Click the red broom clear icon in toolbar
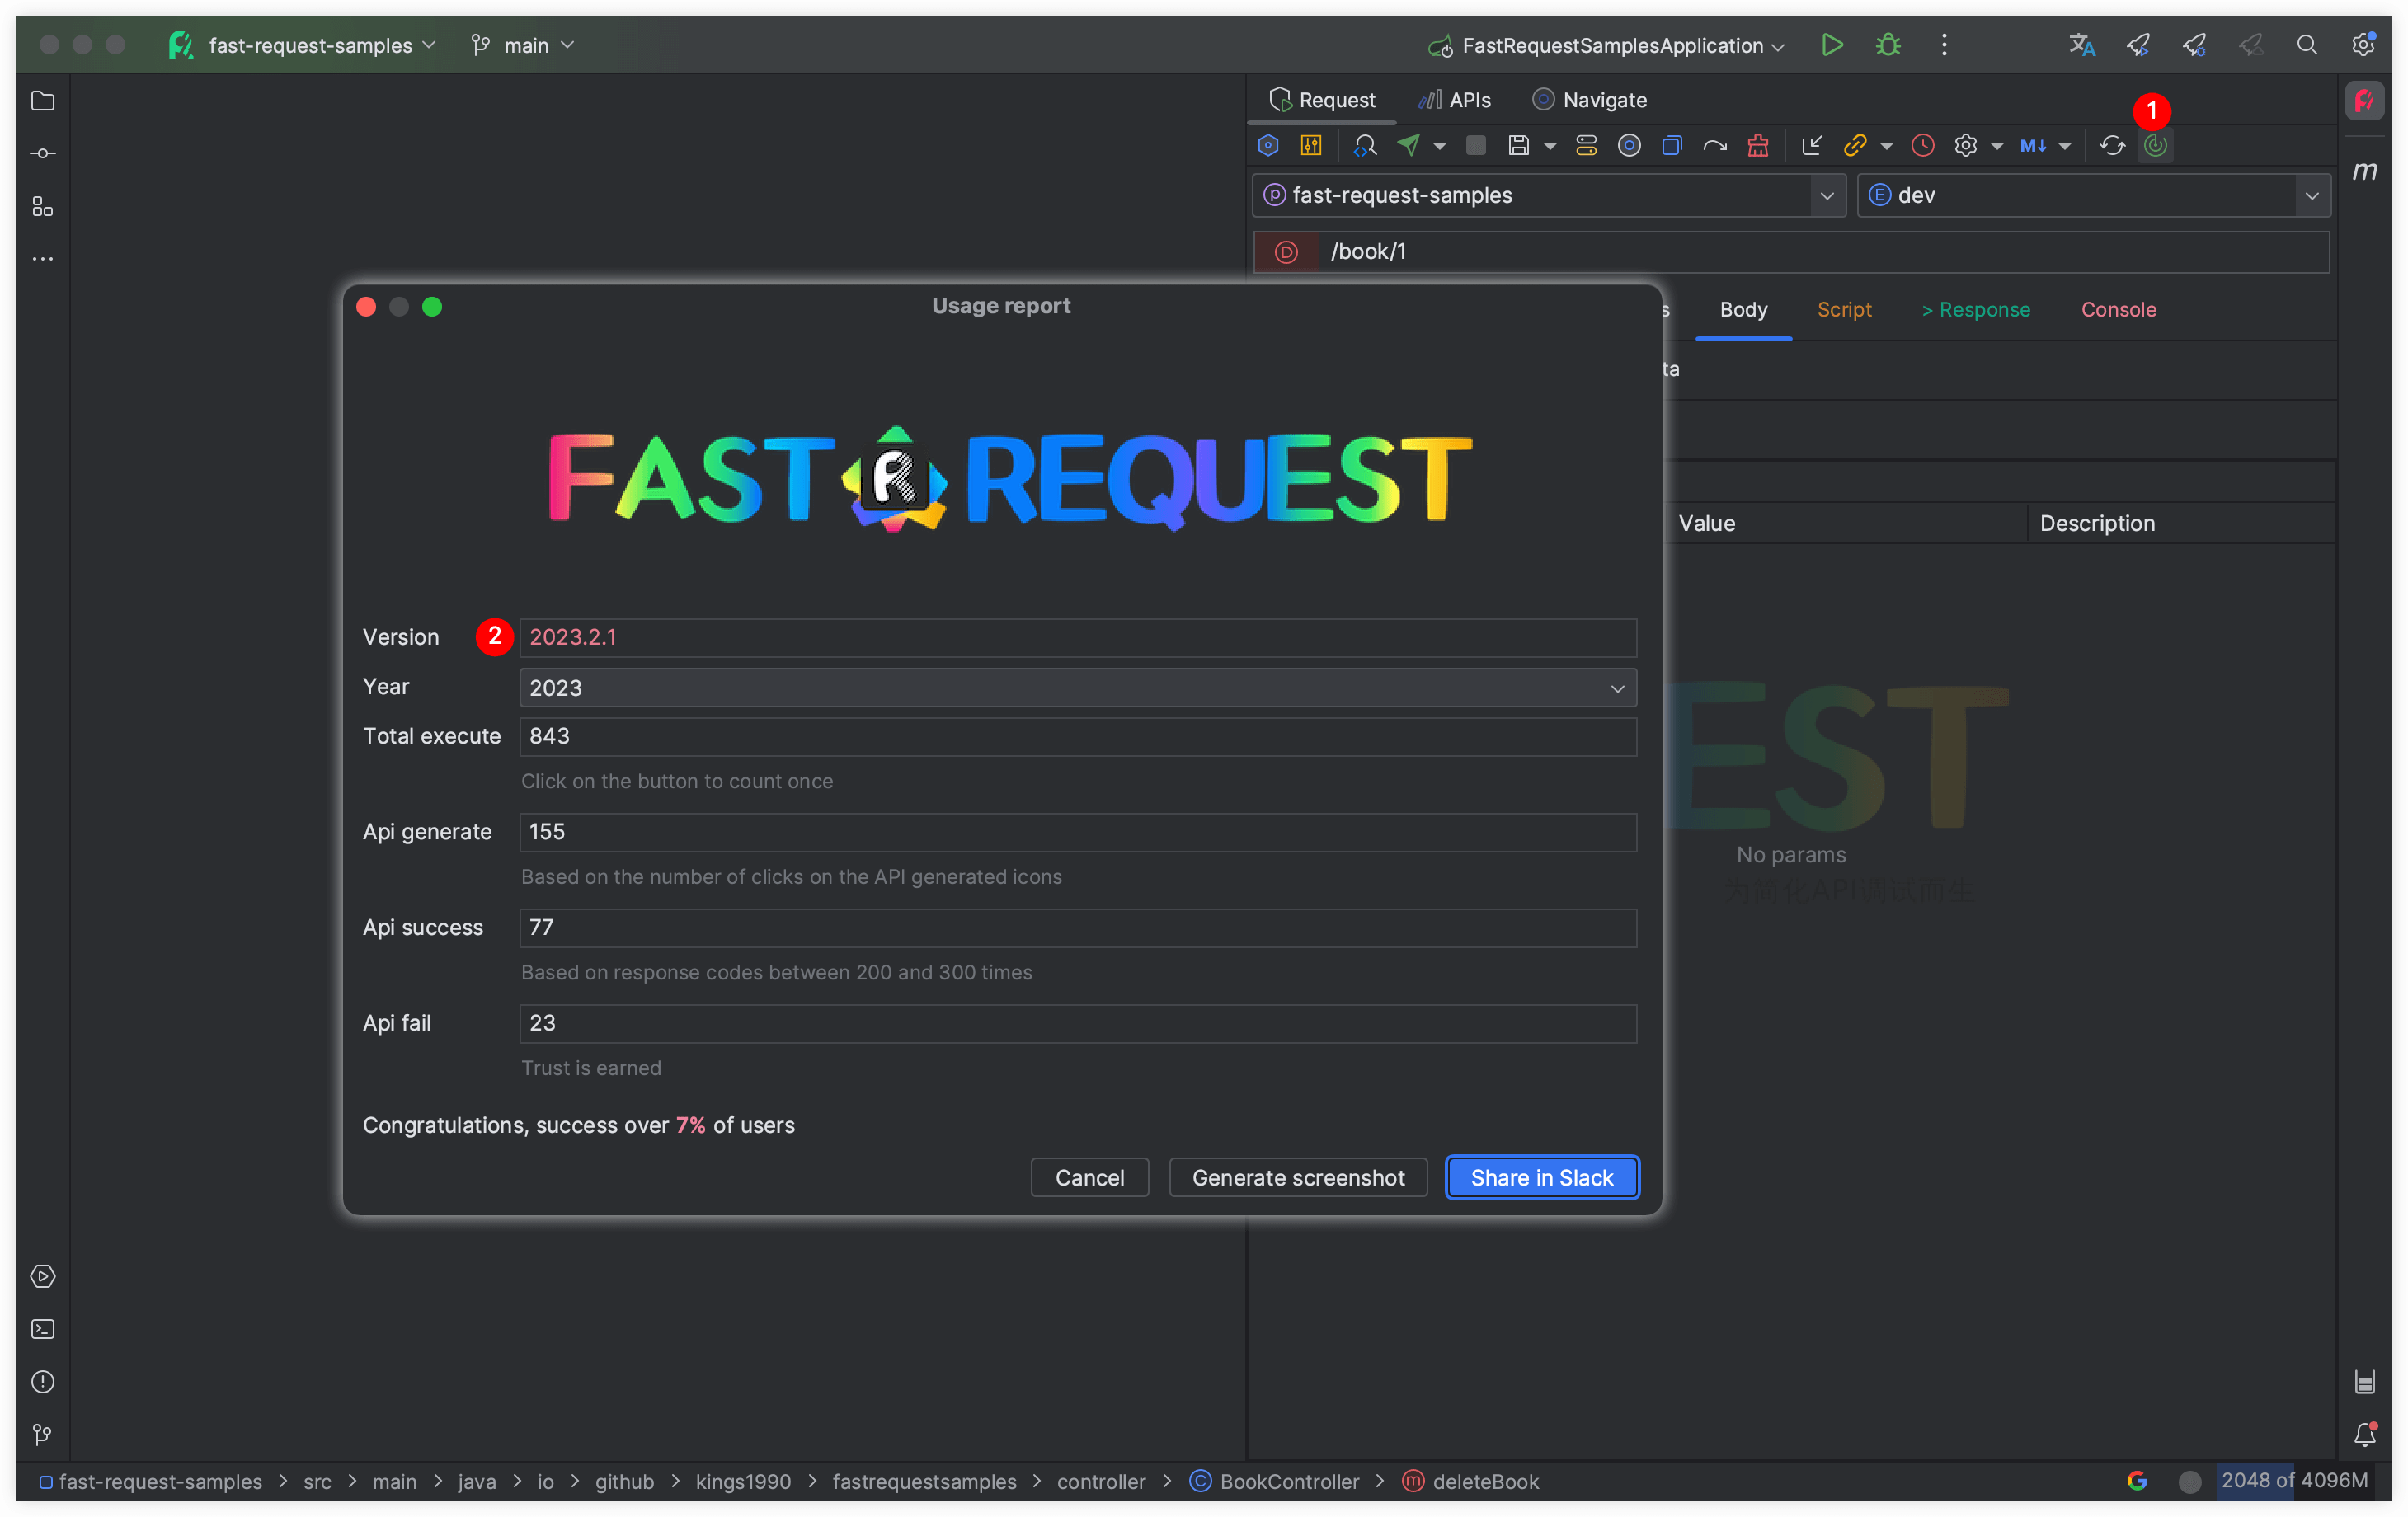The width and height of the screenshot is (2408, 1517). pos(1757,145)
